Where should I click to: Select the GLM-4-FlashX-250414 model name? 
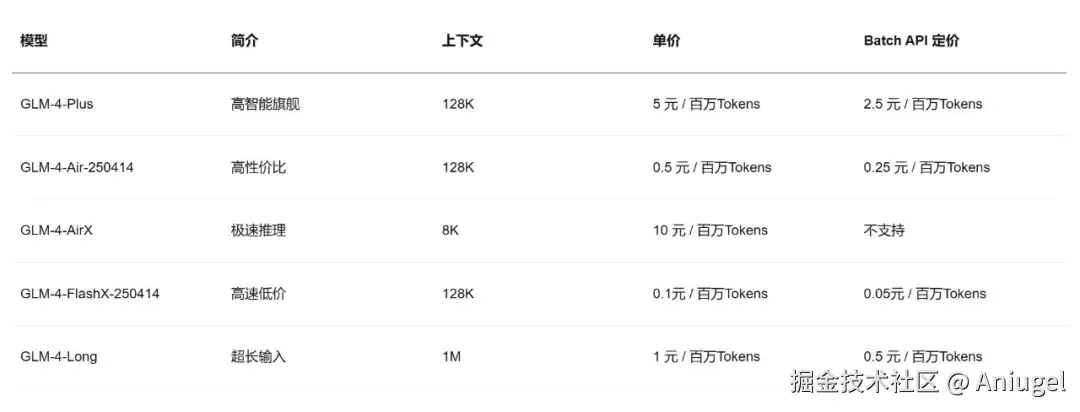(x=90, y=293)
